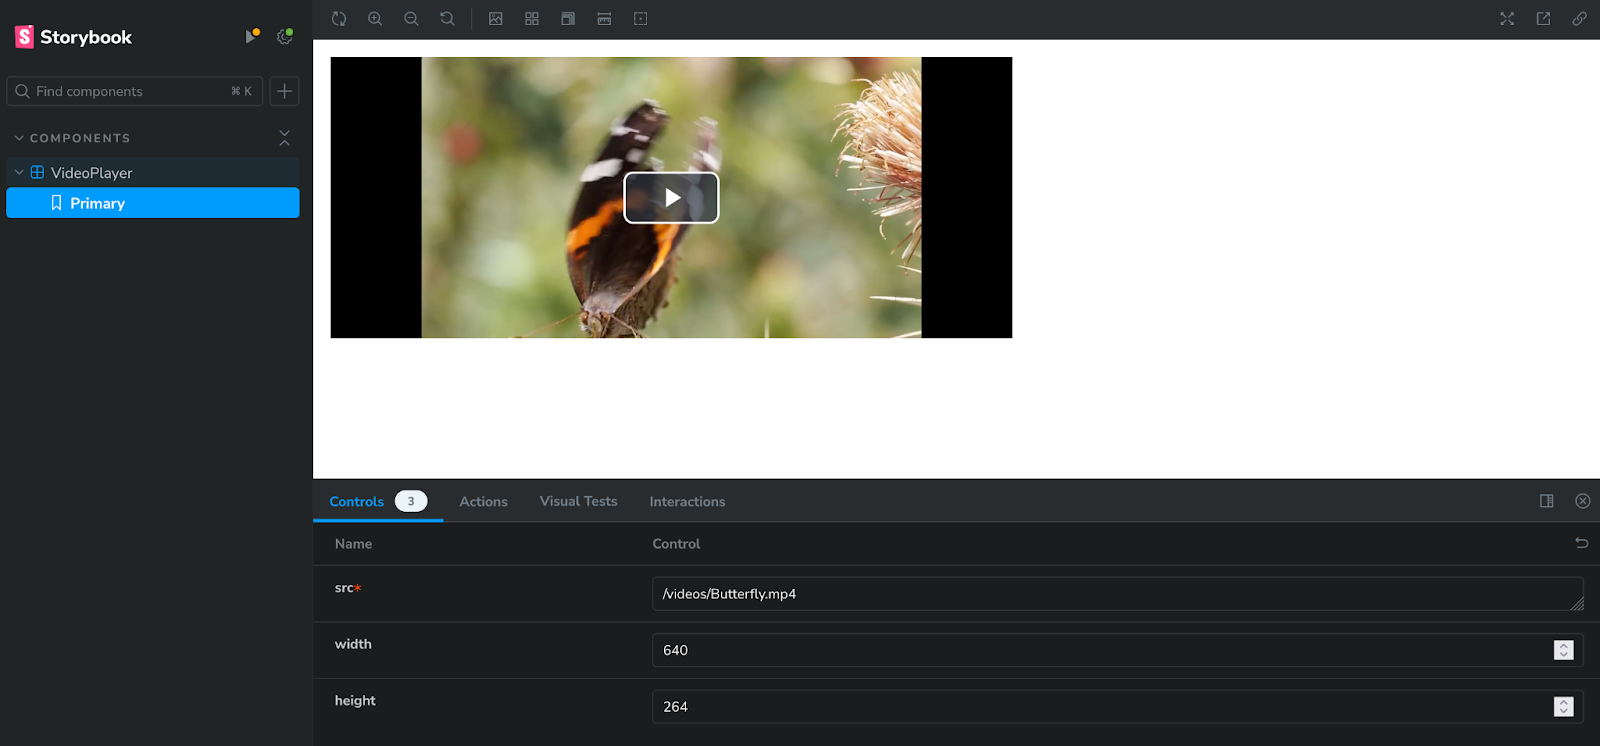Image resolution: width=1600 pixels, height=746 pixels.
Task: Click the width field stepper arrows
Action: click(1564, 650)
